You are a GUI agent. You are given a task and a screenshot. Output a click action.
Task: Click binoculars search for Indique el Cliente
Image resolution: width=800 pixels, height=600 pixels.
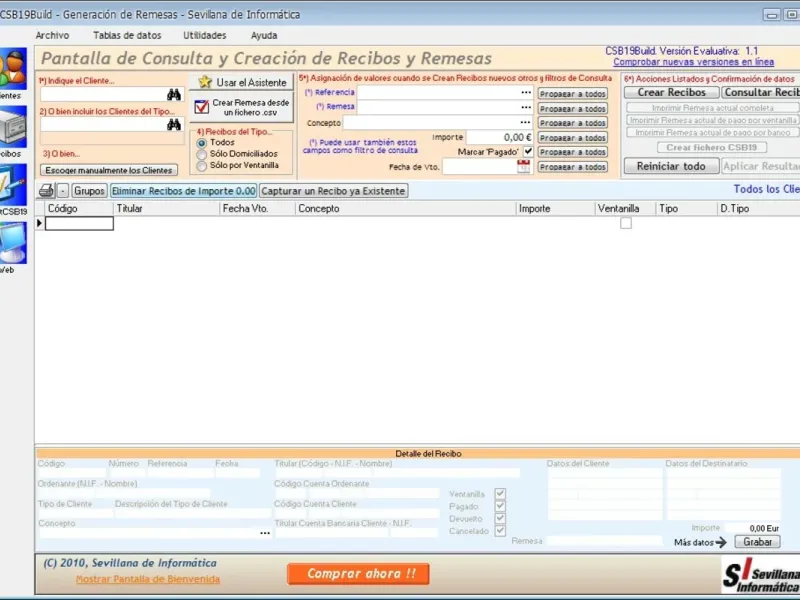tap(173, 94)
